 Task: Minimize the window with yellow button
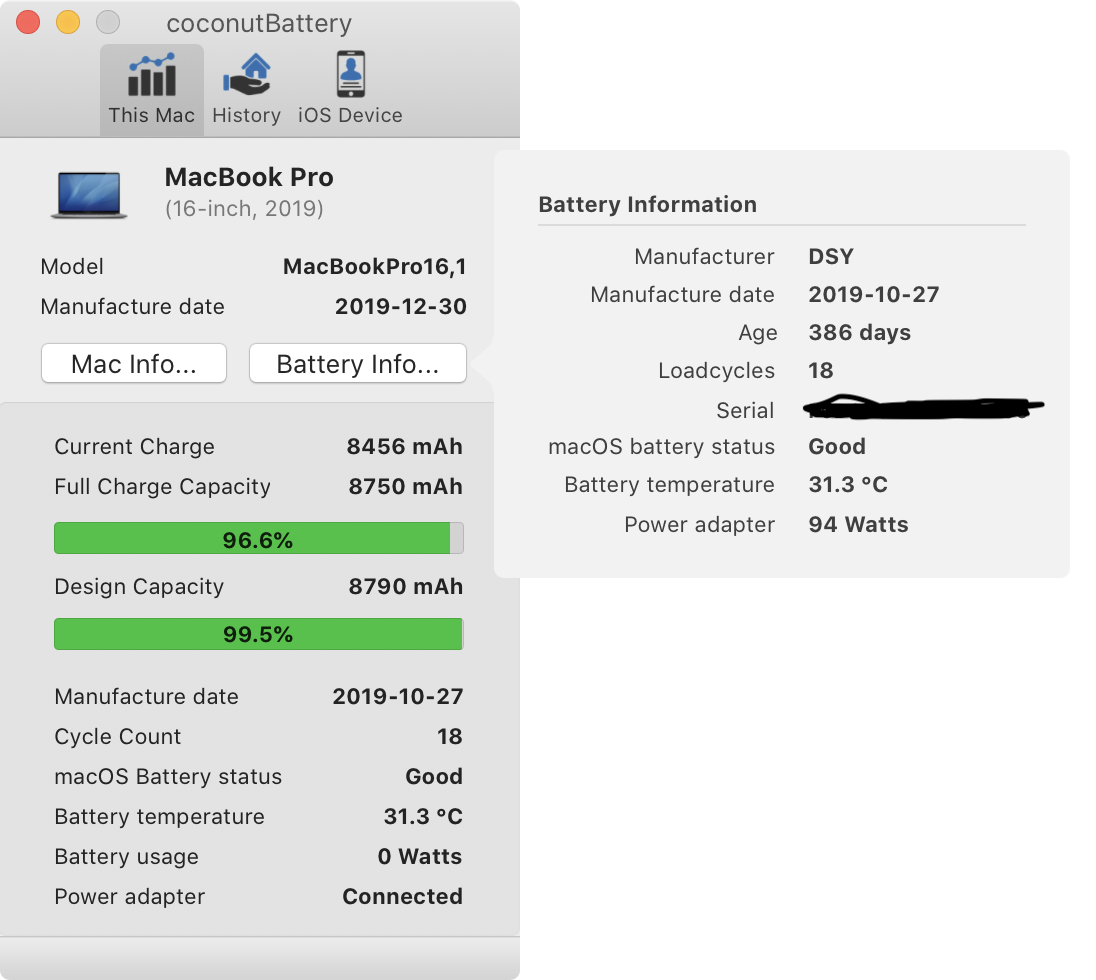pos(68,22)
